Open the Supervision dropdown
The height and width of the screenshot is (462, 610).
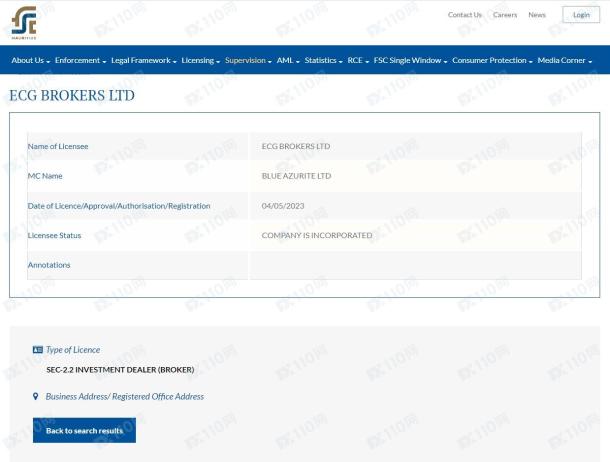pos(248,60)
